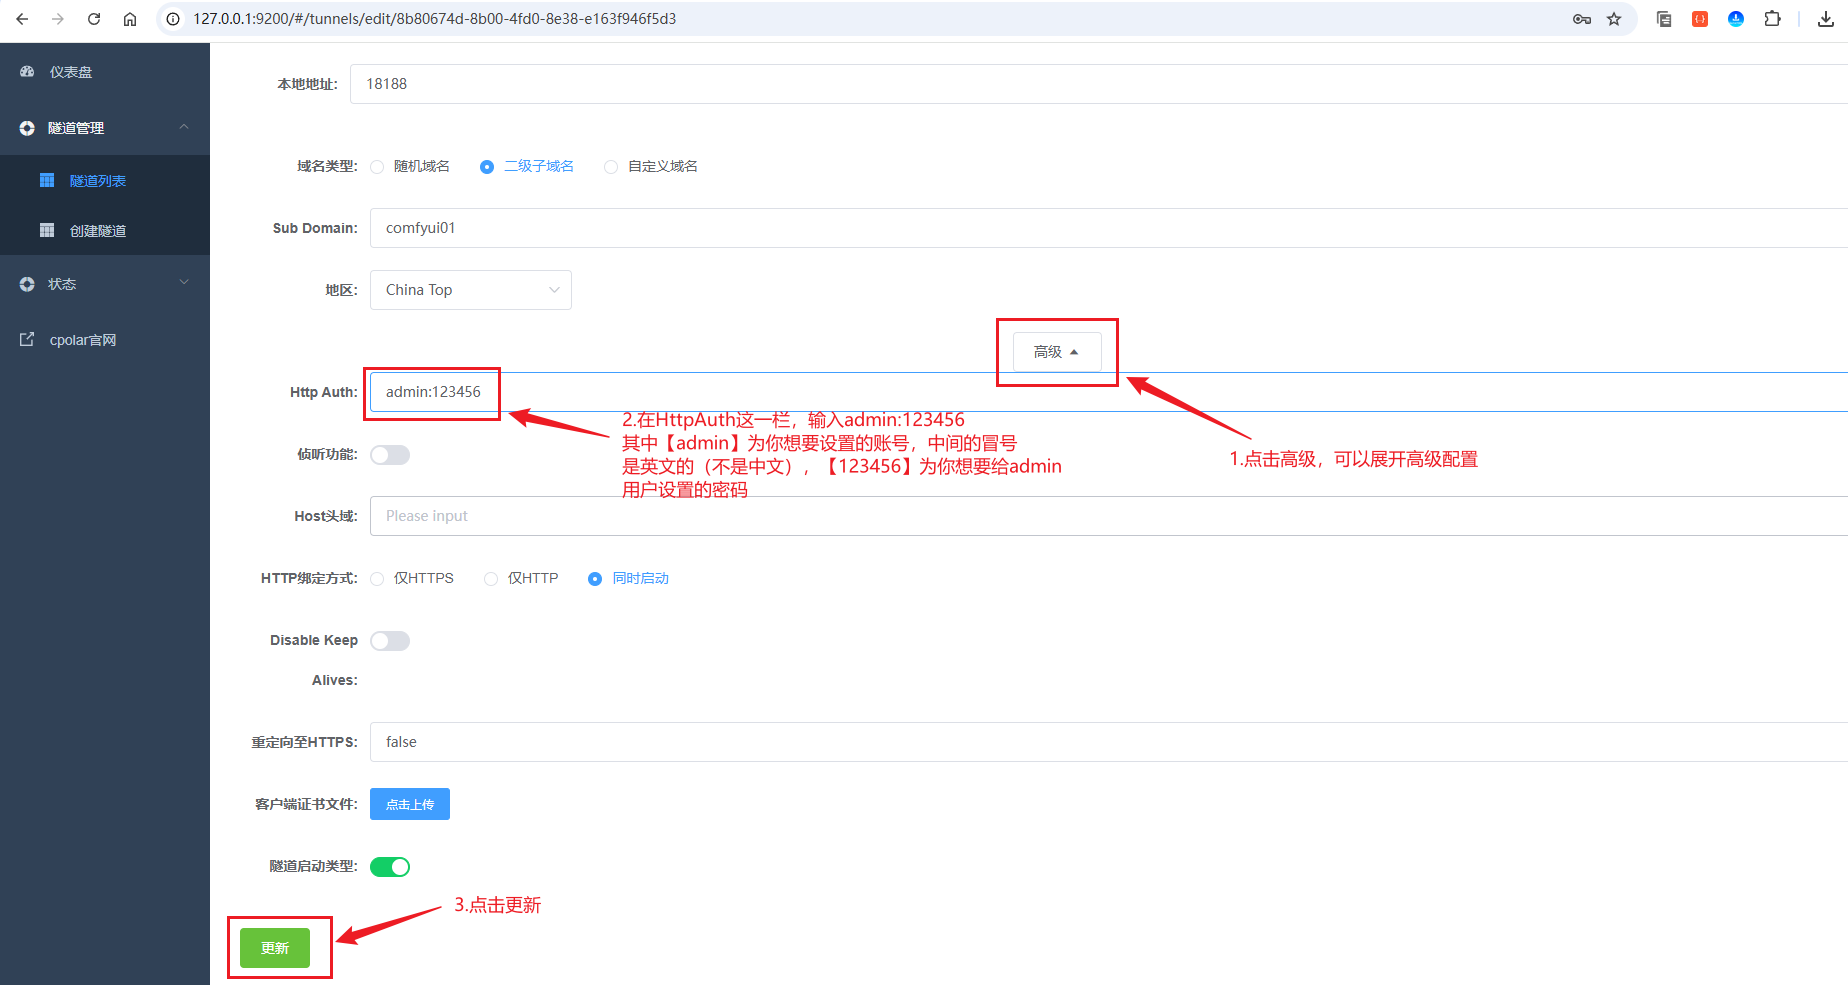
Task: Click the green 更新 button
Action: click(x=275, y=948)
